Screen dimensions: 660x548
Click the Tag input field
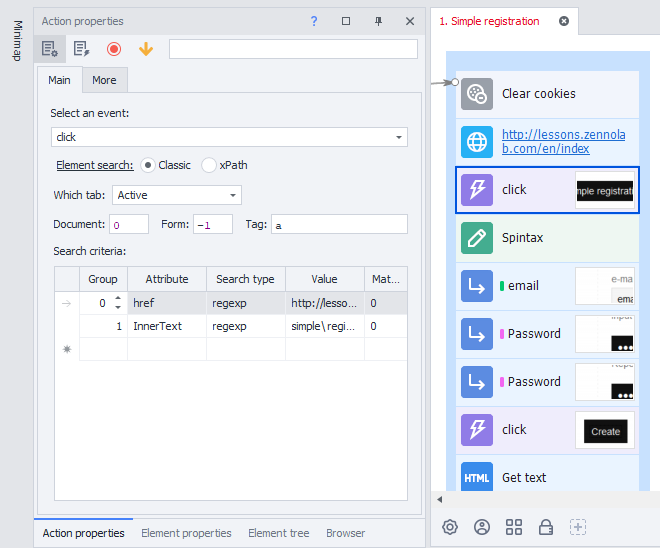[x=339, y=225]
